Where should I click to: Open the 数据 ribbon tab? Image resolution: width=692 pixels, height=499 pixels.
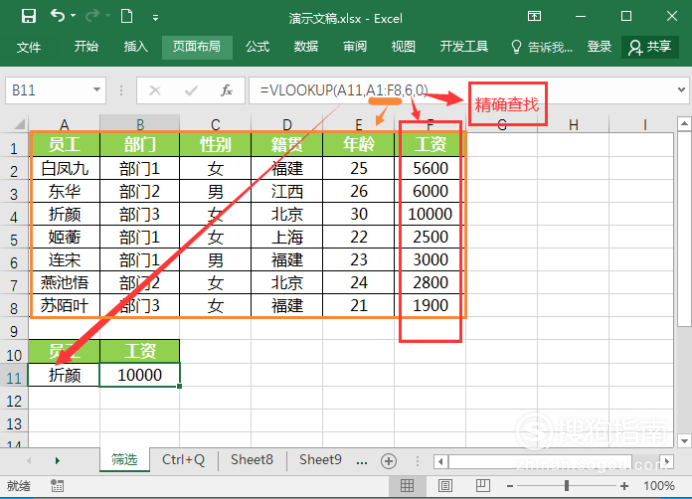(306, 46)
